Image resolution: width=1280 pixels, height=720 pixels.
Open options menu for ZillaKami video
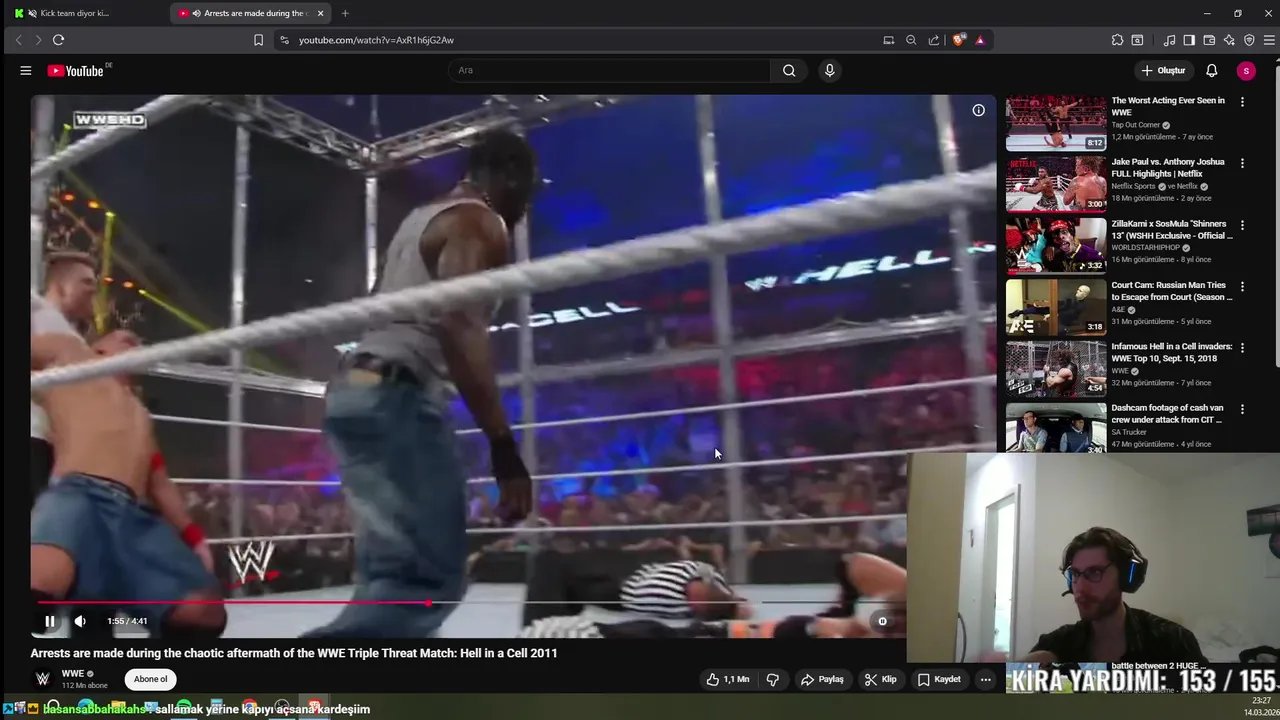pos(1242,225)
